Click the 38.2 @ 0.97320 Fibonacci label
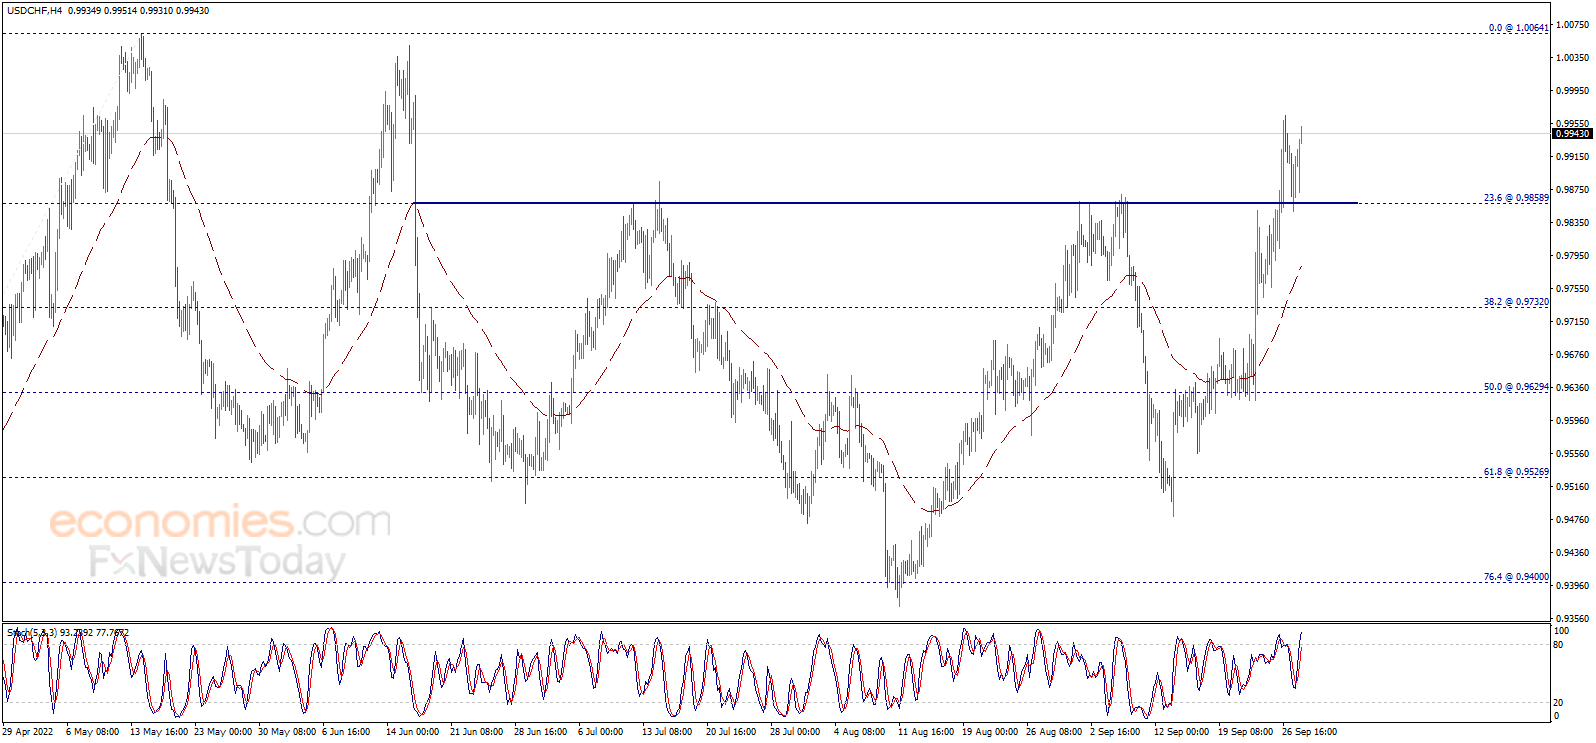 (1515, 302)
